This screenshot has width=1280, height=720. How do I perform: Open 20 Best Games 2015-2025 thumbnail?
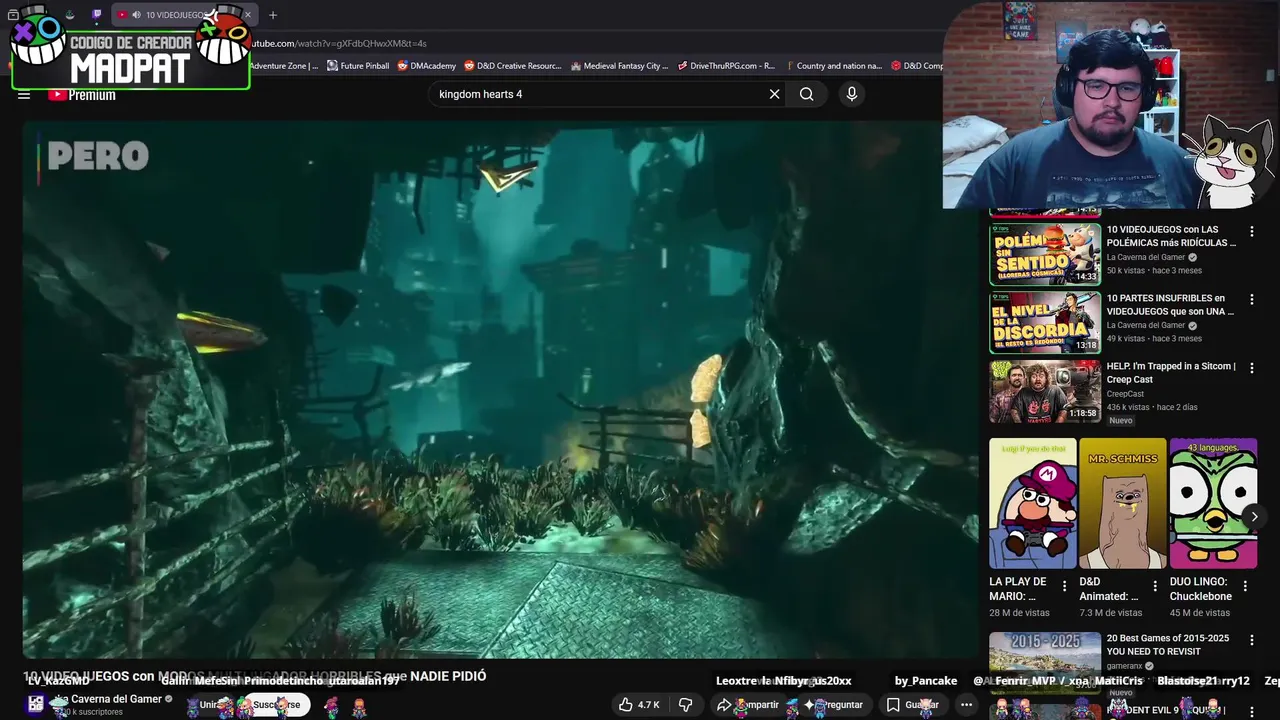[1045, 662]
